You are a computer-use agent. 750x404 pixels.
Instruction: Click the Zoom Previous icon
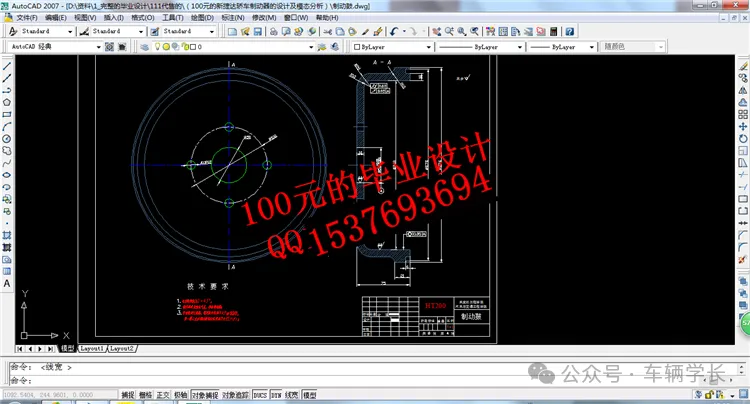coord(474,32)
